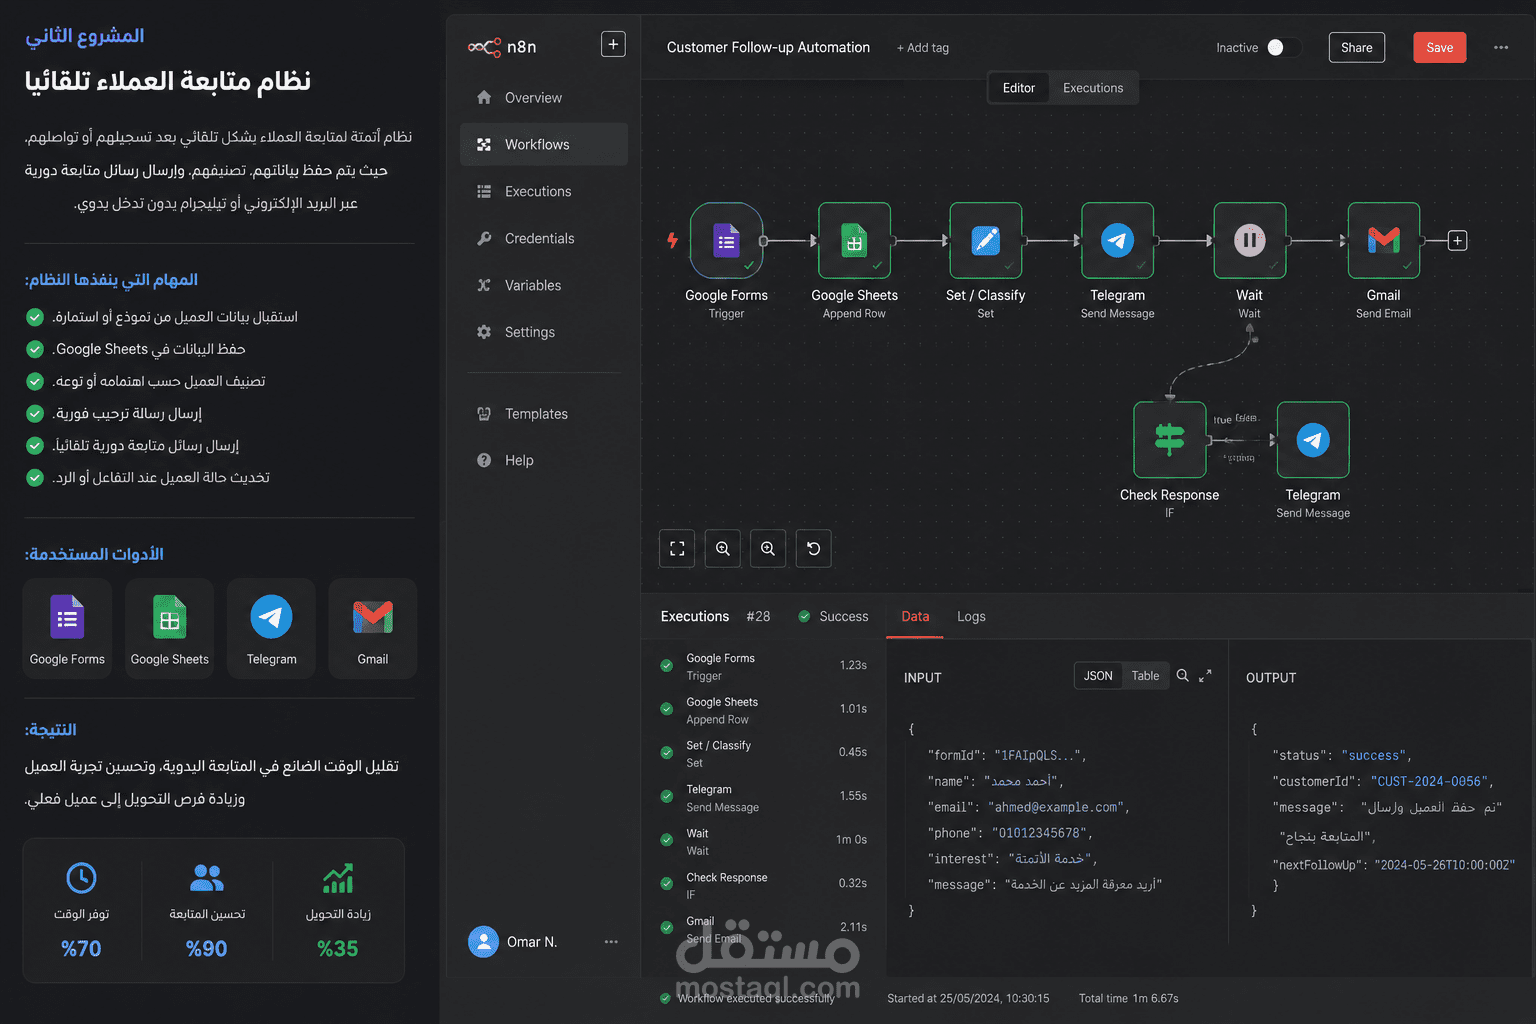Select Set / Classify execution row
The image size is (1536, 1024).
pos(763,753)
